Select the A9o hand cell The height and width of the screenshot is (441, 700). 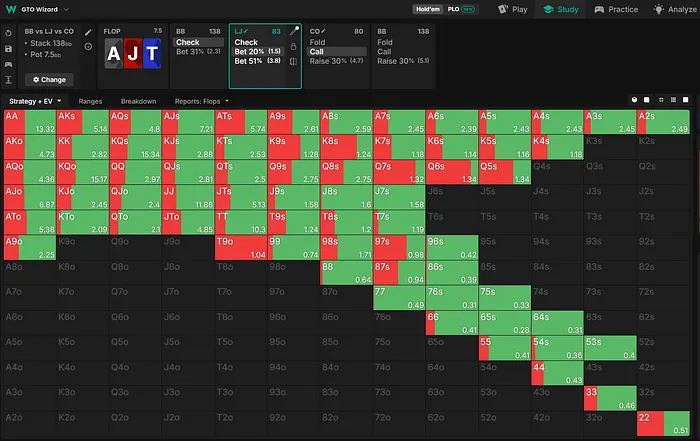tap(30, 248)
